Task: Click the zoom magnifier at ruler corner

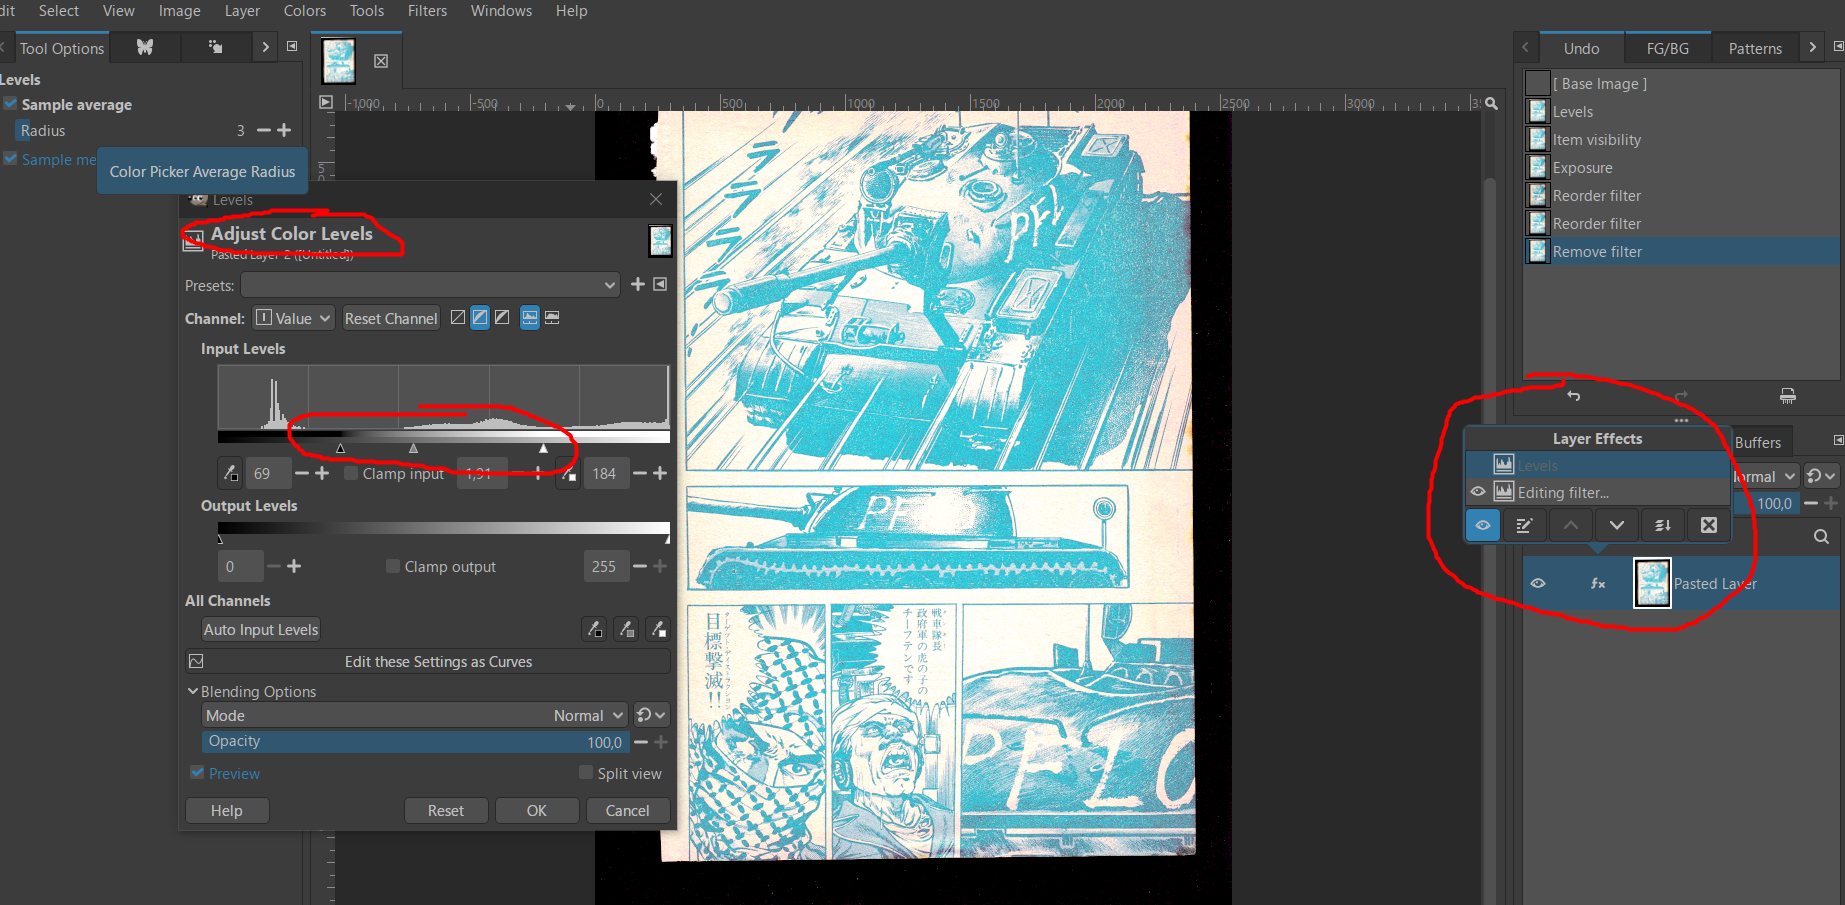Action: point(1491,103)
